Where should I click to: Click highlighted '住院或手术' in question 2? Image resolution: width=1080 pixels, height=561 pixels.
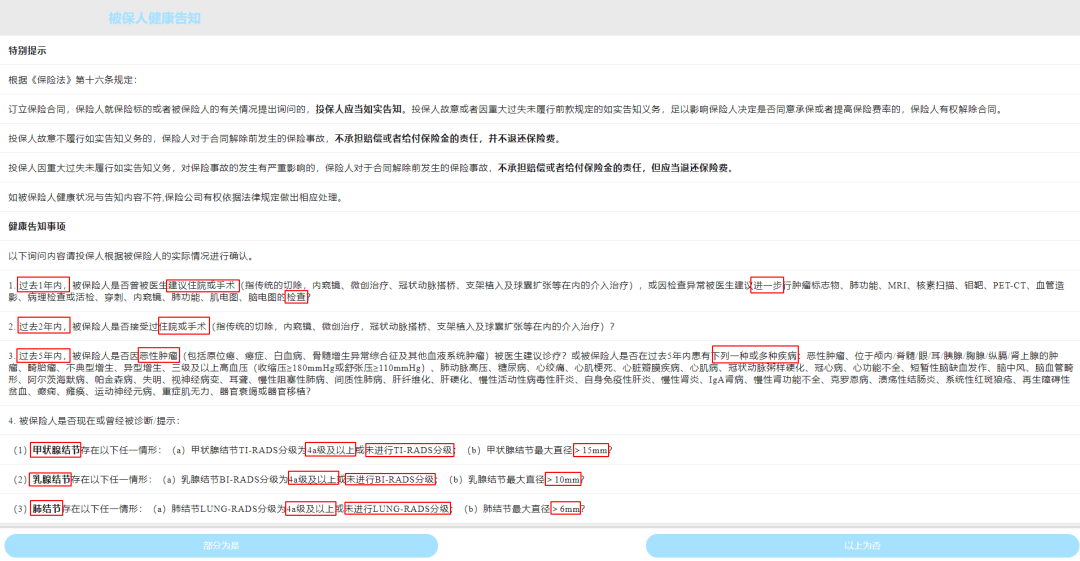click(x=183, y=326)
